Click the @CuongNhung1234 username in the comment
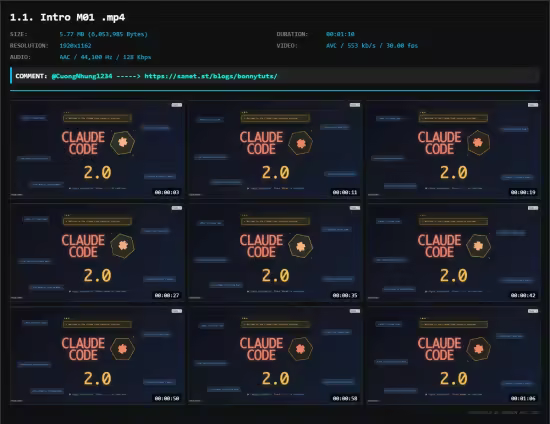This screenshot has height=424, width=550. pos(82,76)
